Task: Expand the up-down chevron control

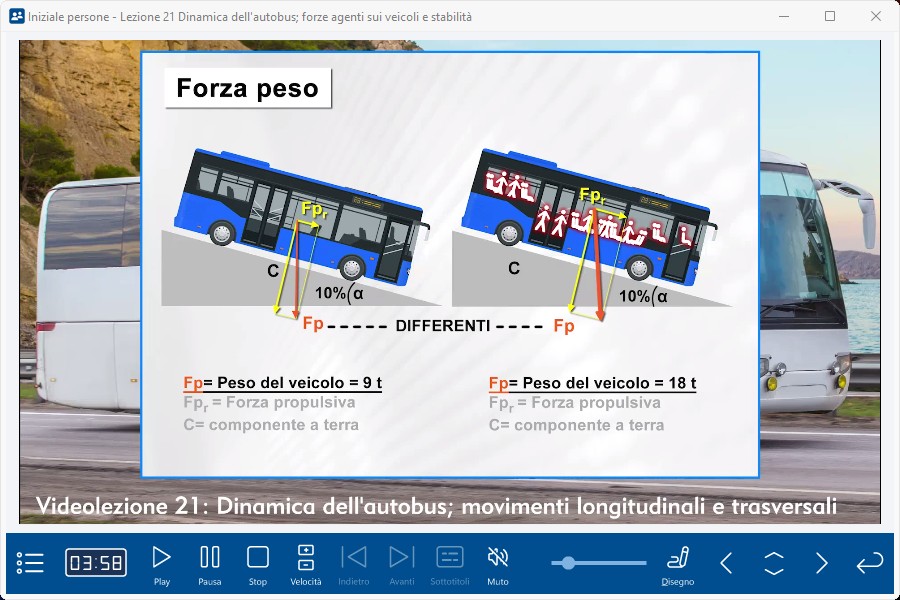Action: coord(774,563)
